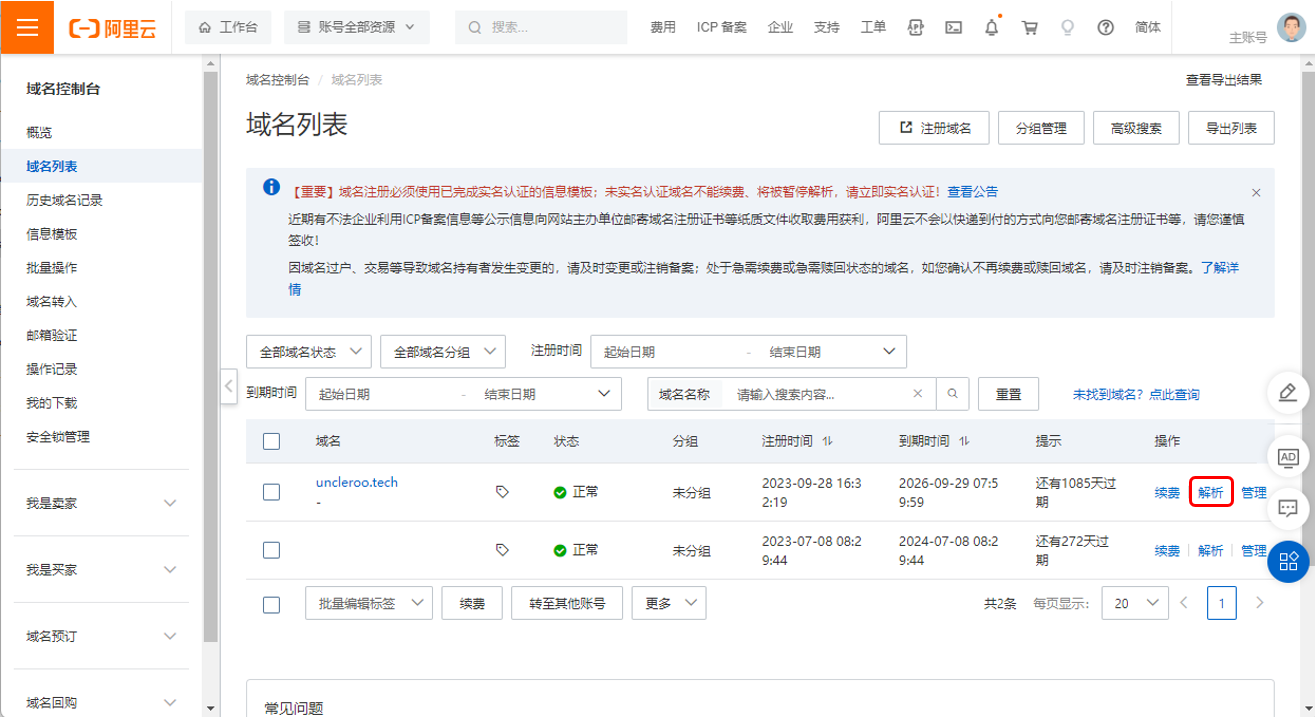Open the 费用 top menu

point(663,28)
